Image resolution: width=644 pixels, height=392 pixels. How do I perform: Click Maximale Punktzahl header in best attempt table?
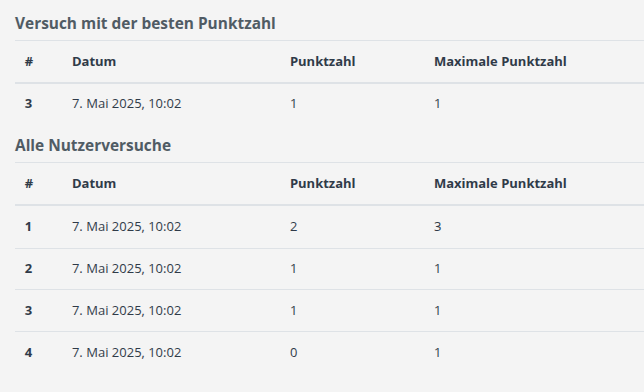tap(500, 62)
